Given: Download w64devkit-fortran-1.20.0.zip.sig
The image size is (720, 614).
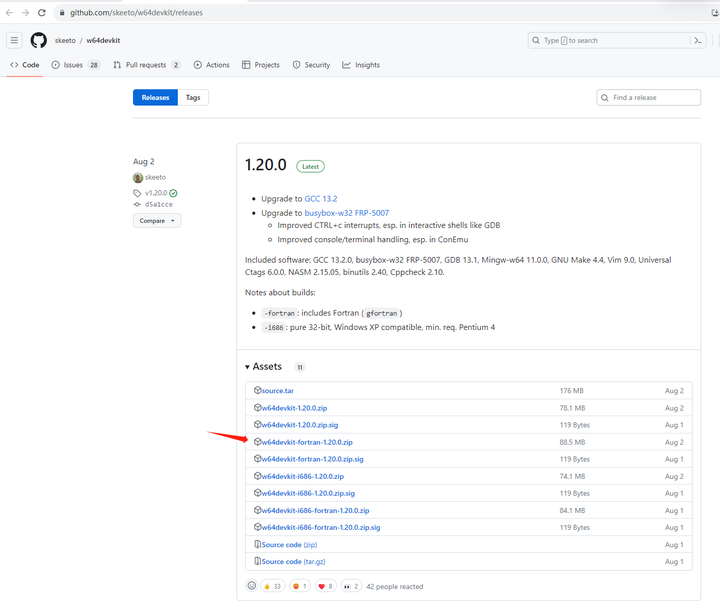Looking at the screenshot, I should [313, 459].
